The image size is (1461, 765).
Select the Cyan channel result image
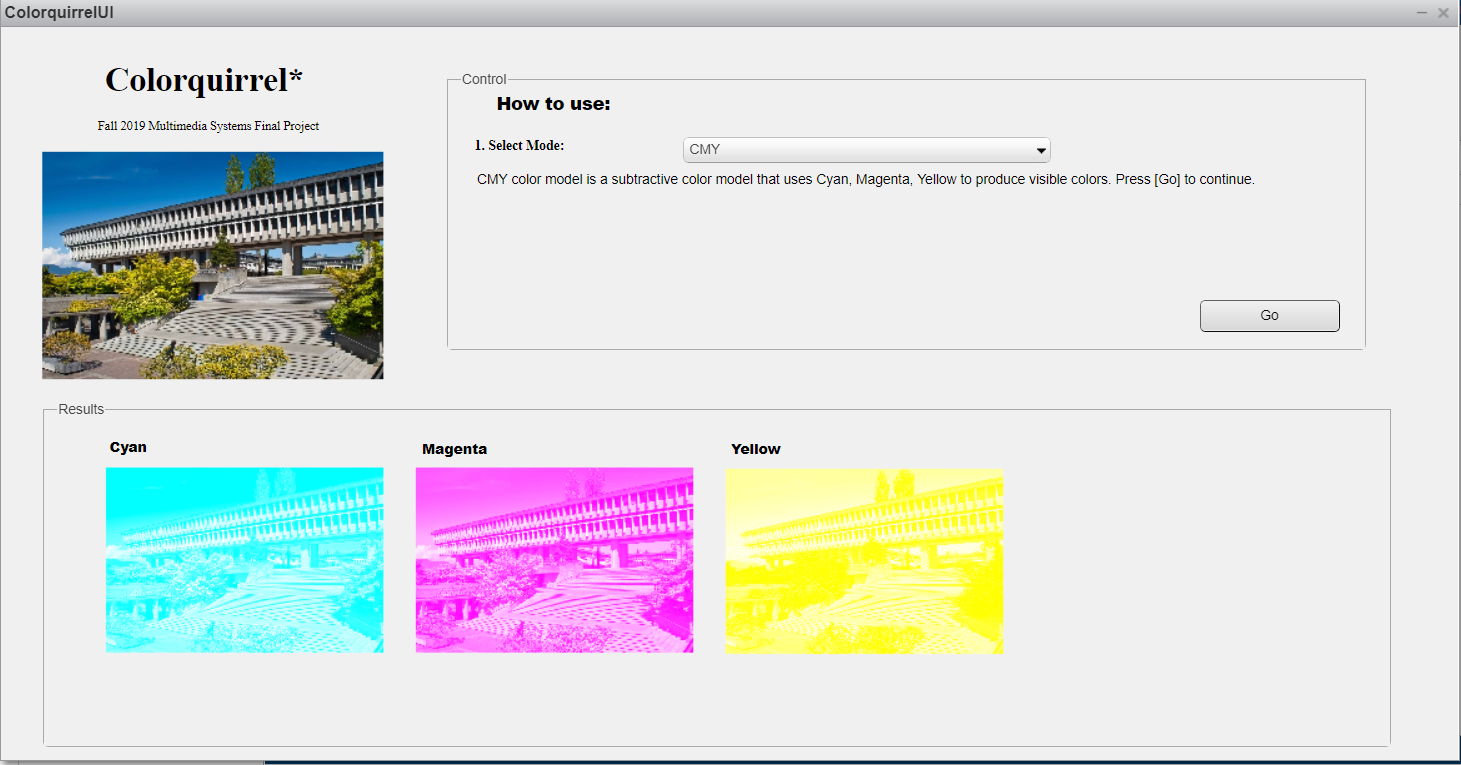(x=245, y=560)
